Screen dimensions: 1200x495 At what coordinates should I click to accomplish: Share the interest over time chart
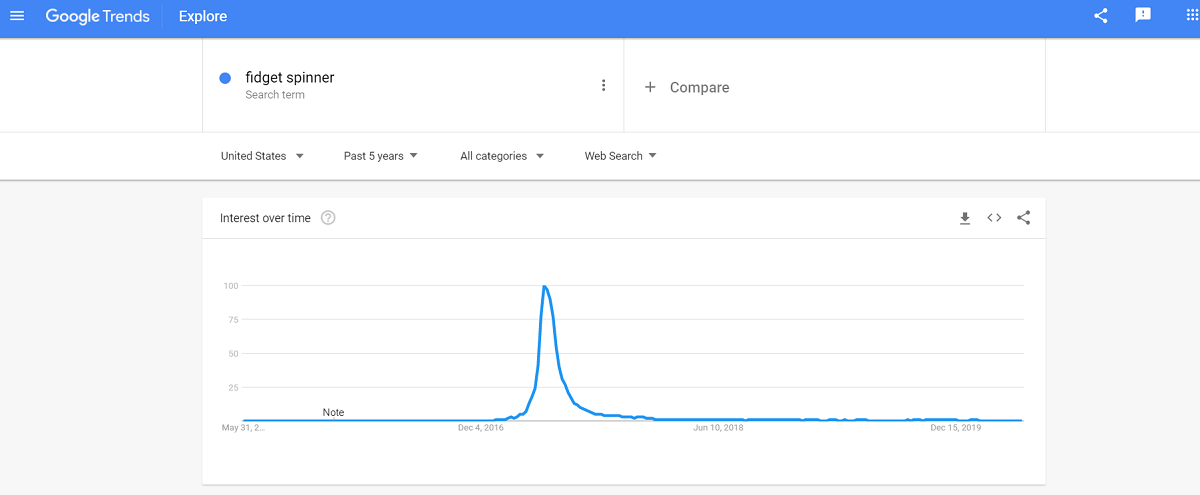(1023, 218)
